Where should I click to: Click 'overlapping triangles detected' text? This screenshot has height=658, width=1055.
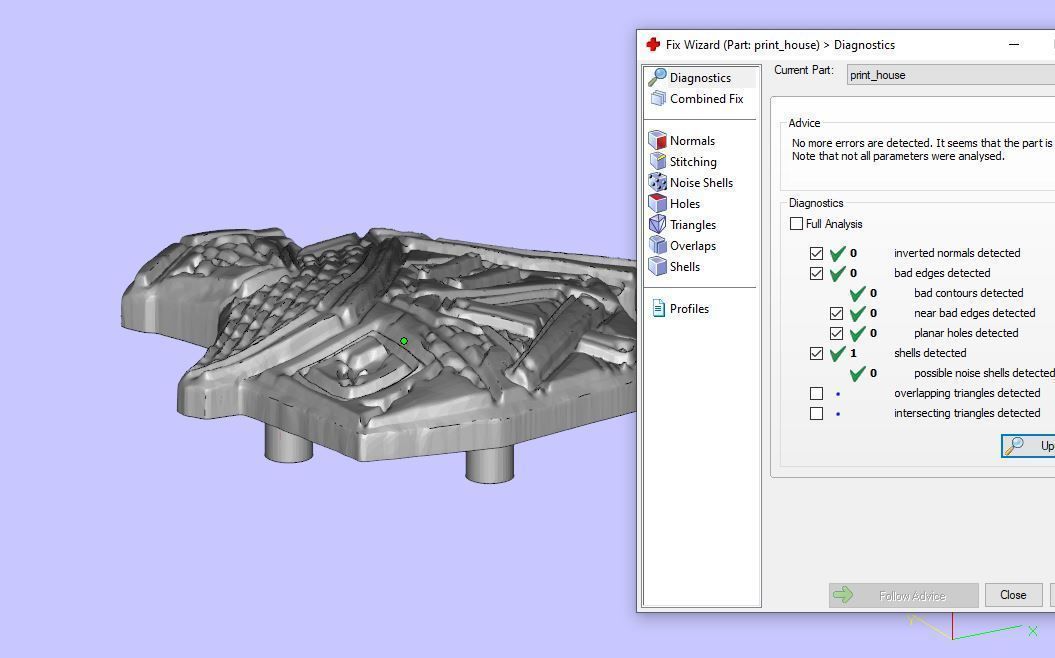point(967,393)
